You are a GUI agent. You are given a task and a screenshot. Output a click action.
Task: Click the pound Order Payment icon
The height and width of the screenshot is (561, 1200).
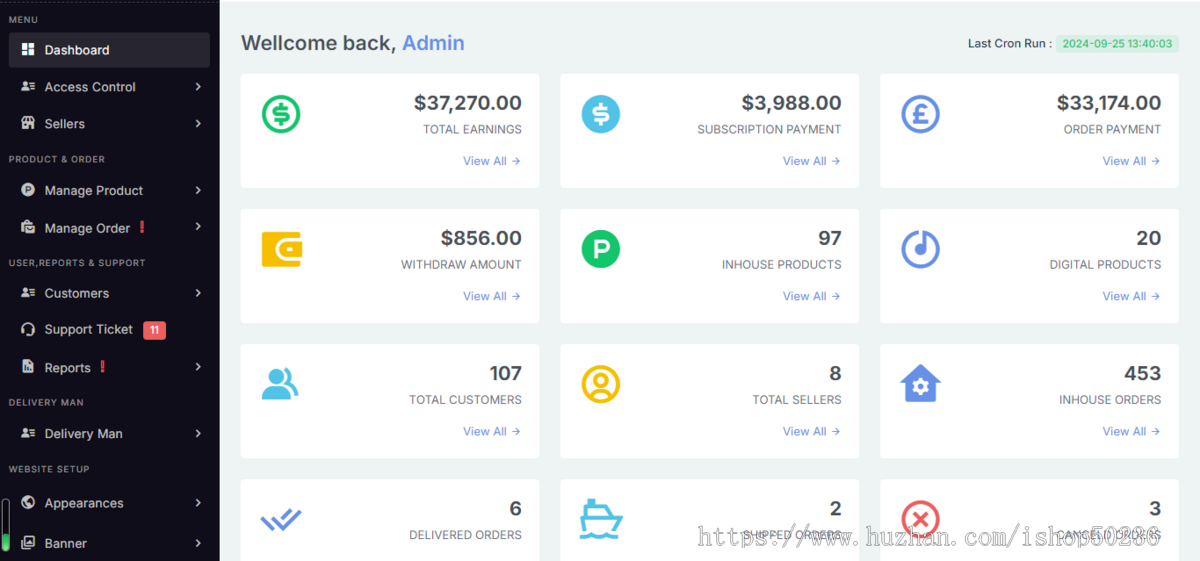[920, 114]
